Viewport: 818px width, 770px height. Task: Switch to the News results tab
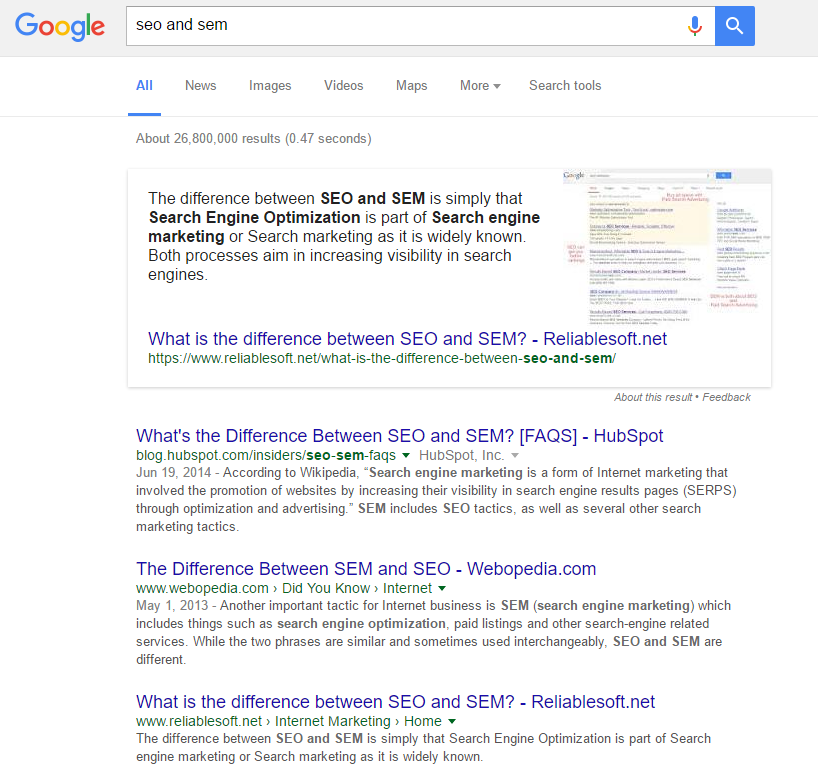coord(200,86)
